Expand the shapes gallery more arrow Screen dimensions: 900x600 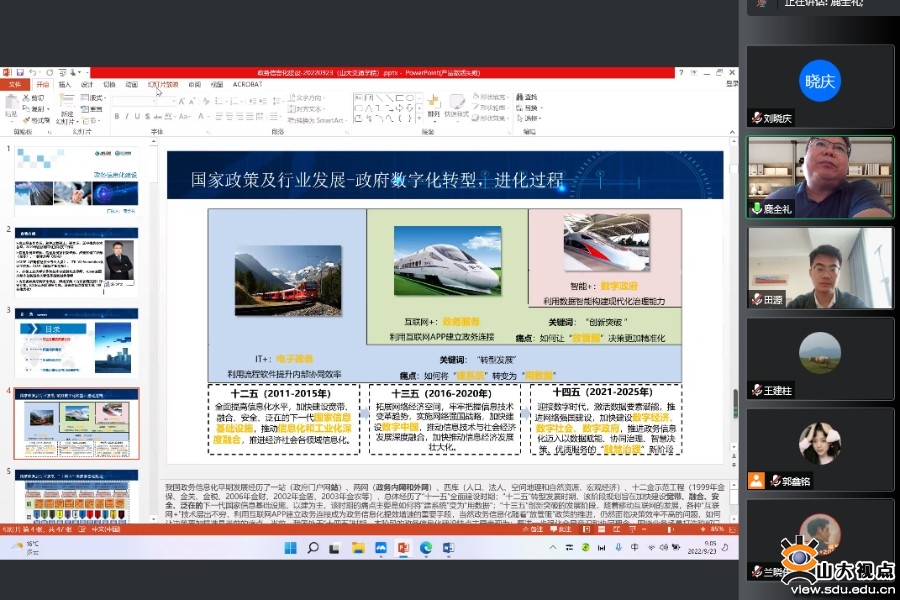420,119
